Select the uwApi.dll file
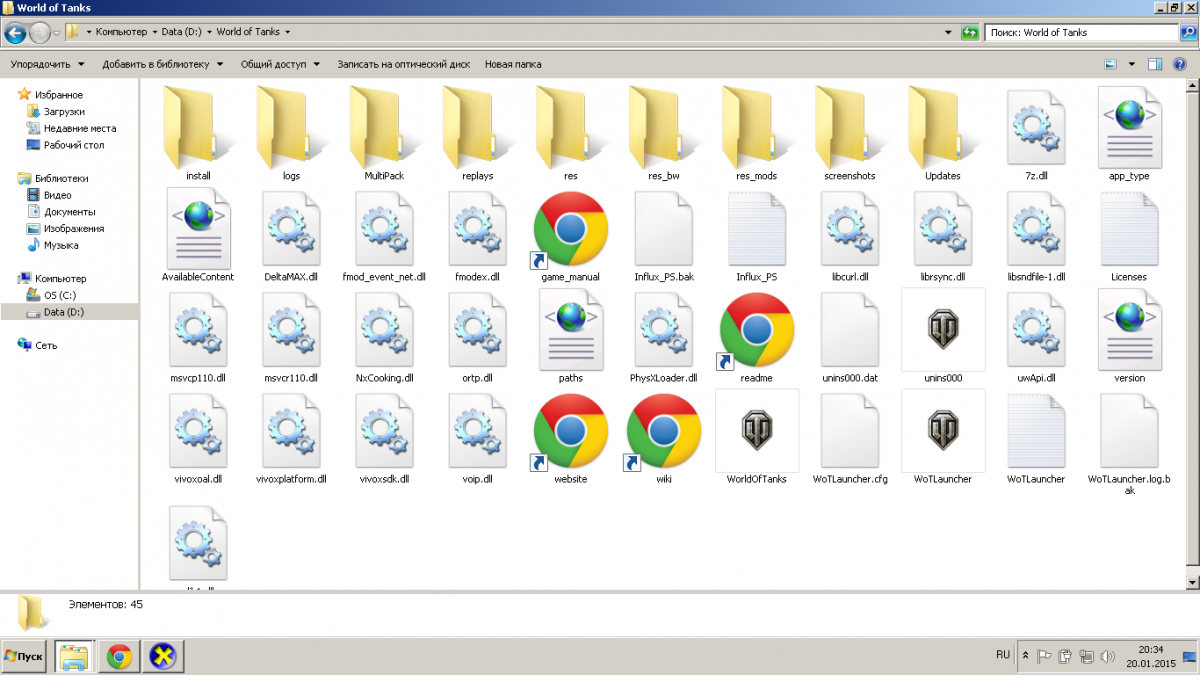The width and height of the screenshot is (1200, 675). click(x=1036, y=329)
